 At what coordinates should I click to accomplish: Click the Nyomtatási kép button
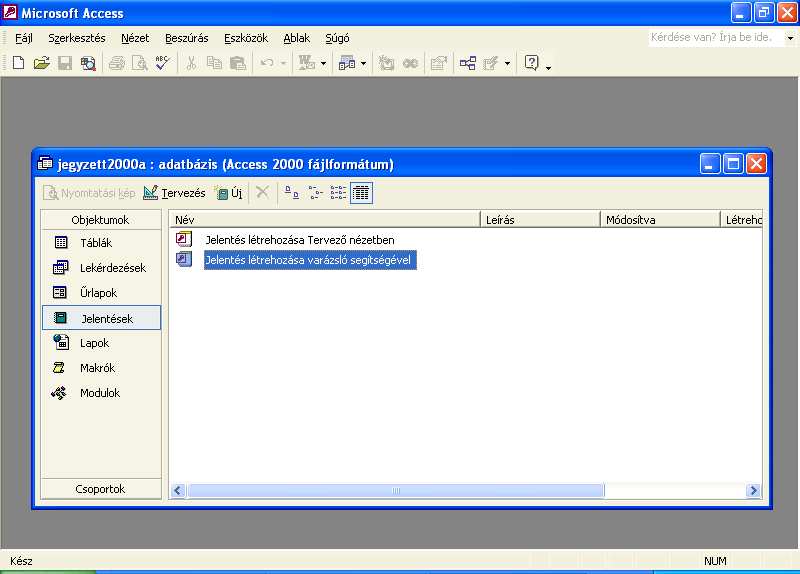(x=89, y=193)
